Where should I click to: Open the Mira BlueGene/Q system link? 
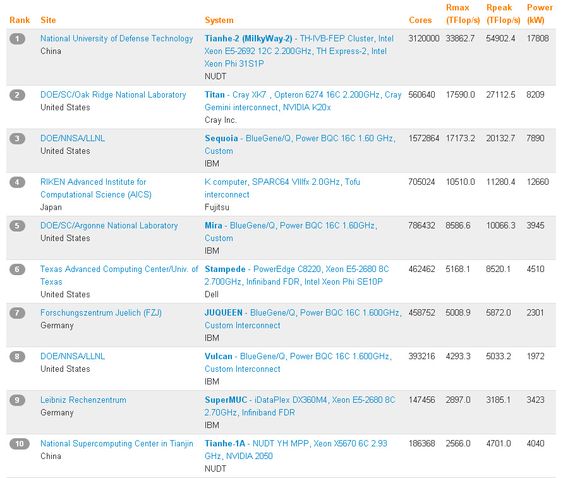click(x=291, y=232)
